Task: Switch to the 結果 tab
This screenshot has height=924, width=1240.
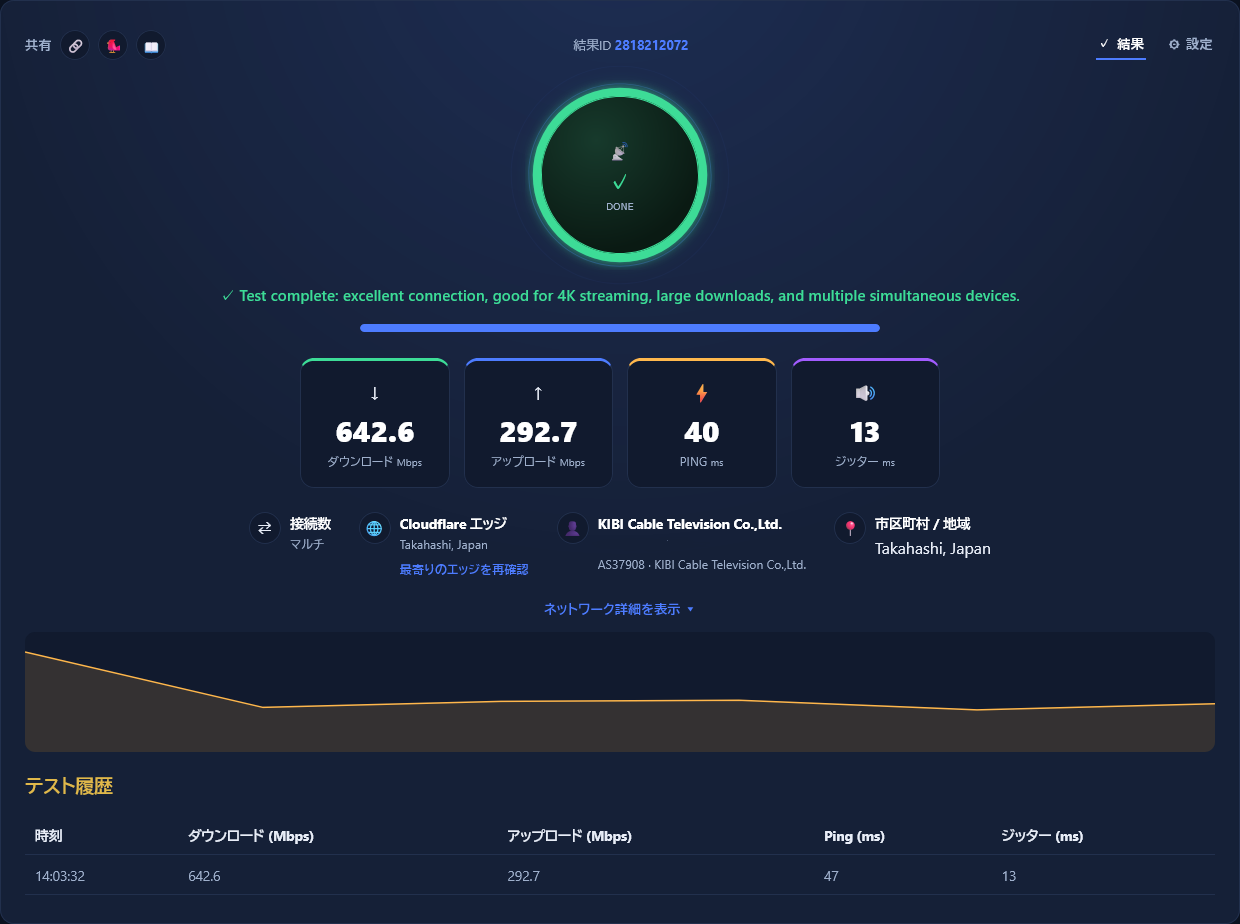Action: click(x=1121, y=44)
